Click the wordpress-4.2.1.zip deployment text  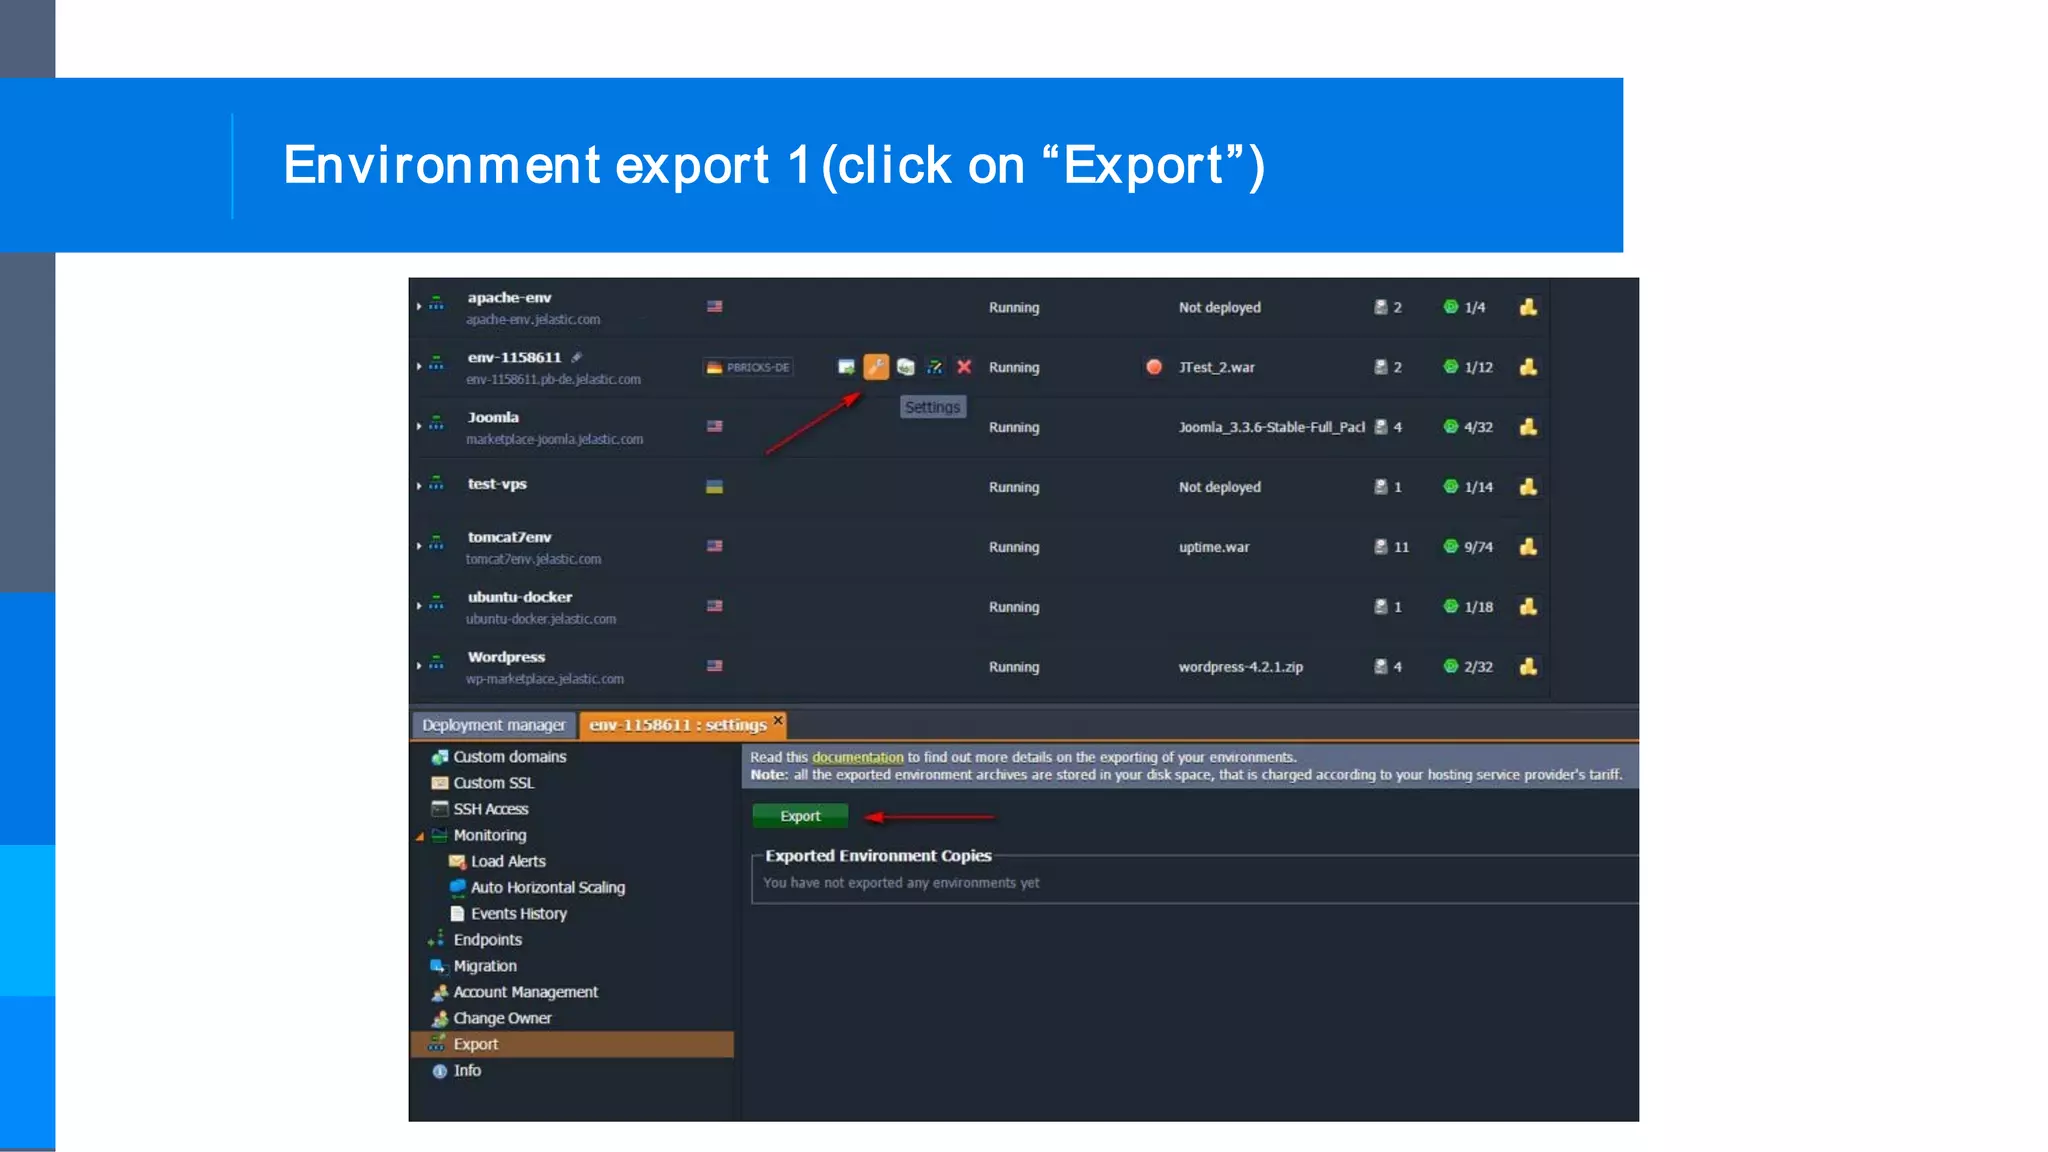coord(1240,667)
